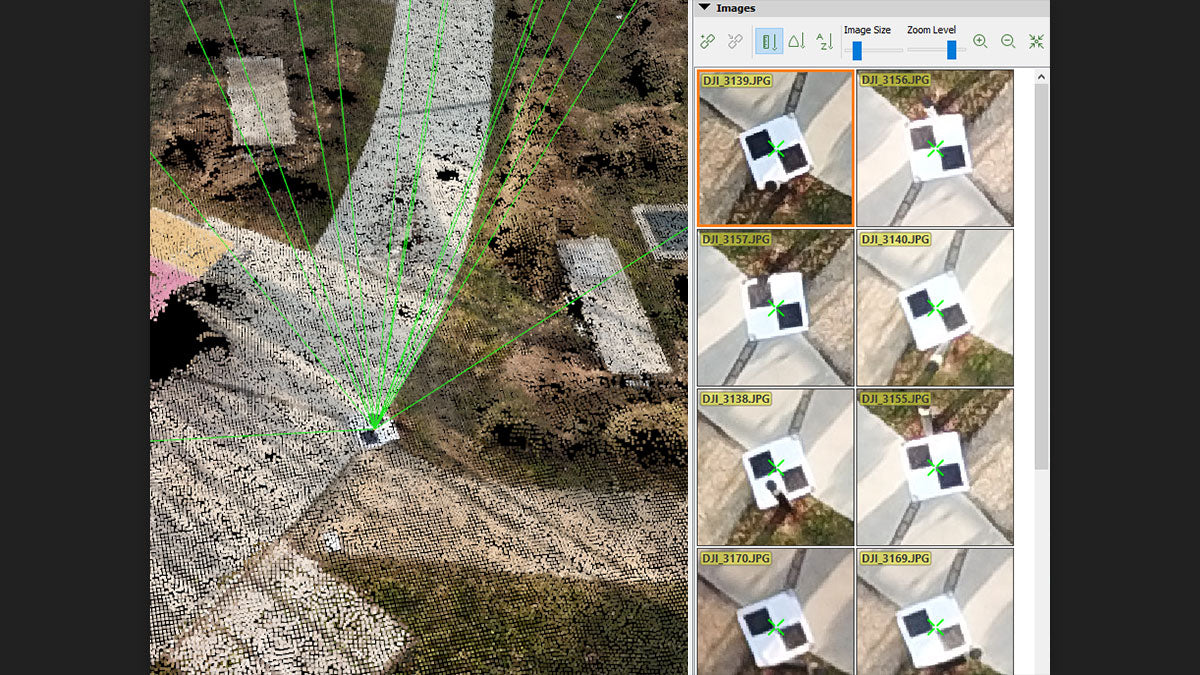The width and height of the screenshot is (1200, 675).
Task: Click the Zoom Level slider handle
Action: tap(951, 47)
